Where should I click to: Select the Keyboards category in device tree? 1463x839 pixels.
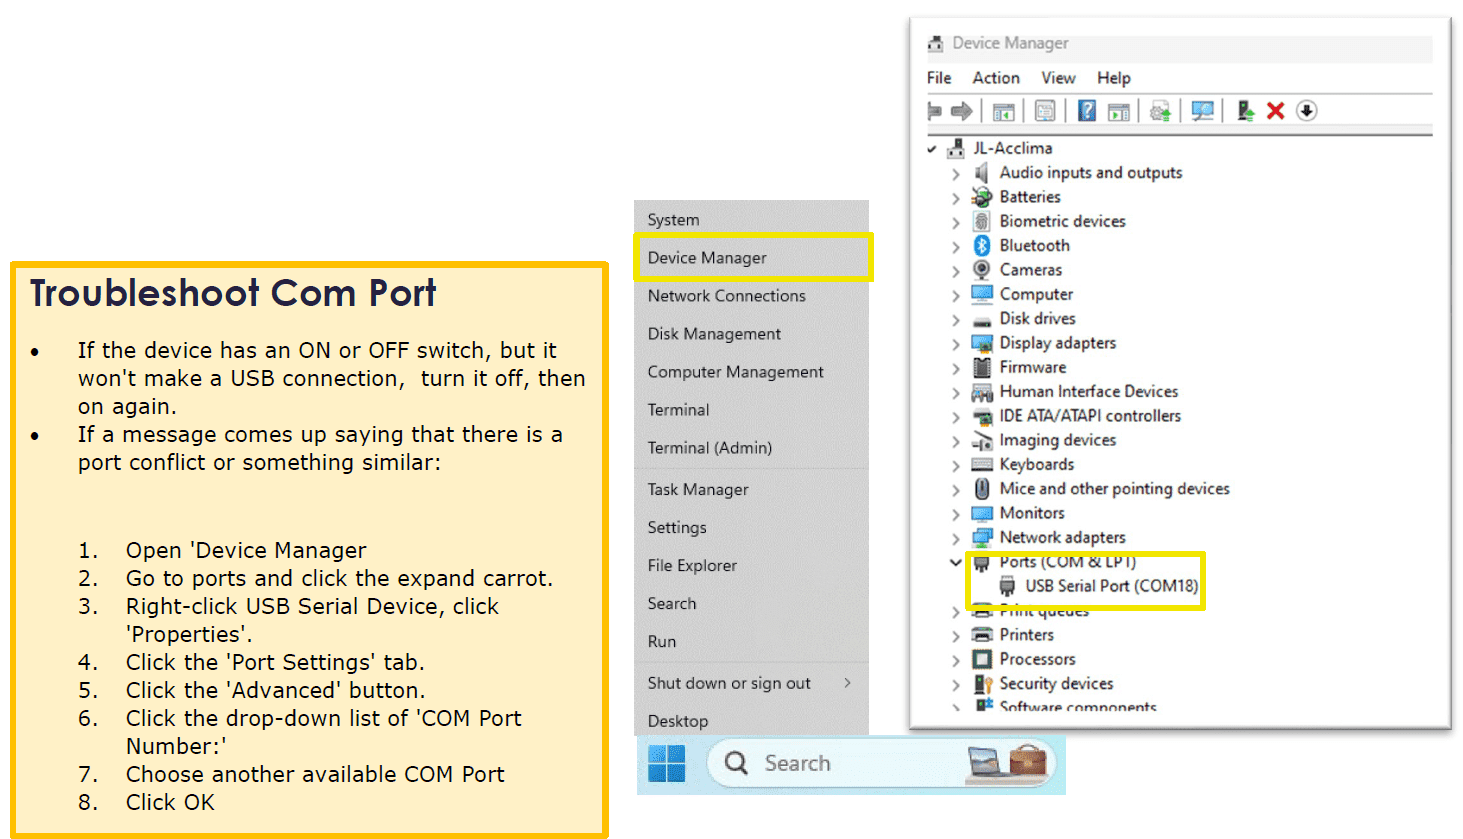1036,465
